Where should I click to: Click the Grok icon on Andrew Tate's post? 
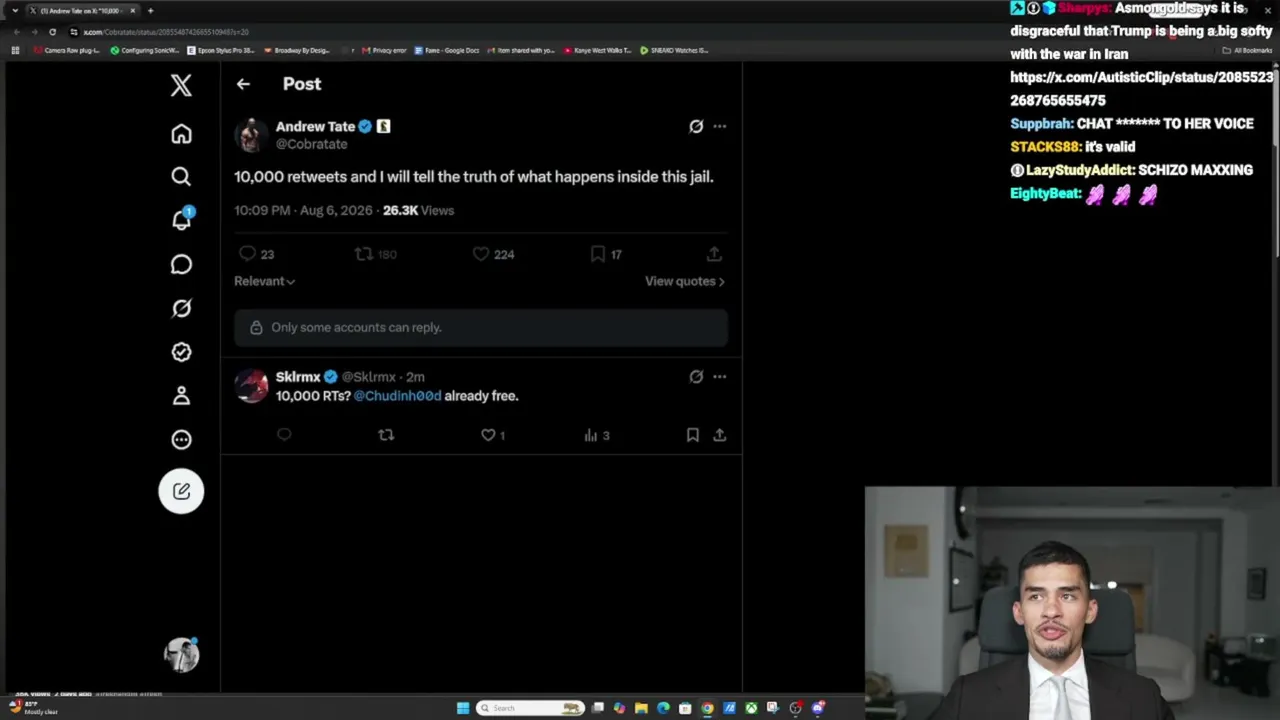[696, 126]
